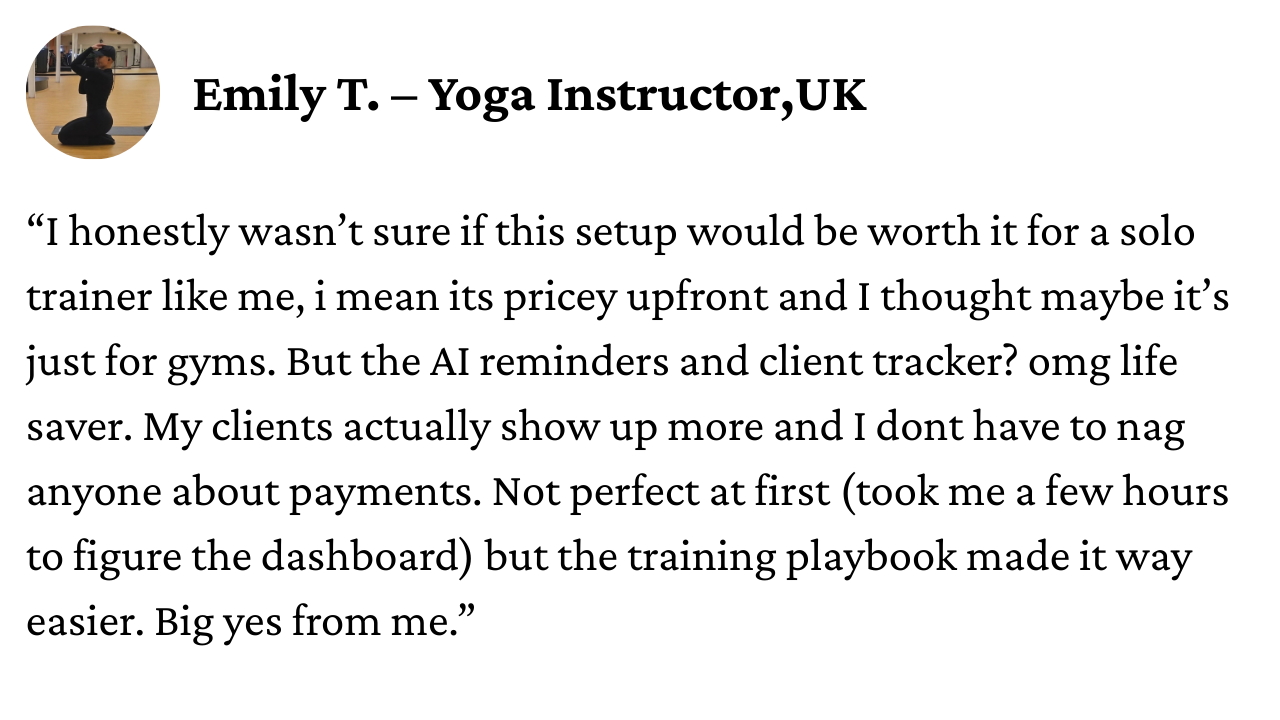This screenshot has height=720, width=1280.
Task: Click the name 'Emily T.' in the heading
Action: pos(286,95)
